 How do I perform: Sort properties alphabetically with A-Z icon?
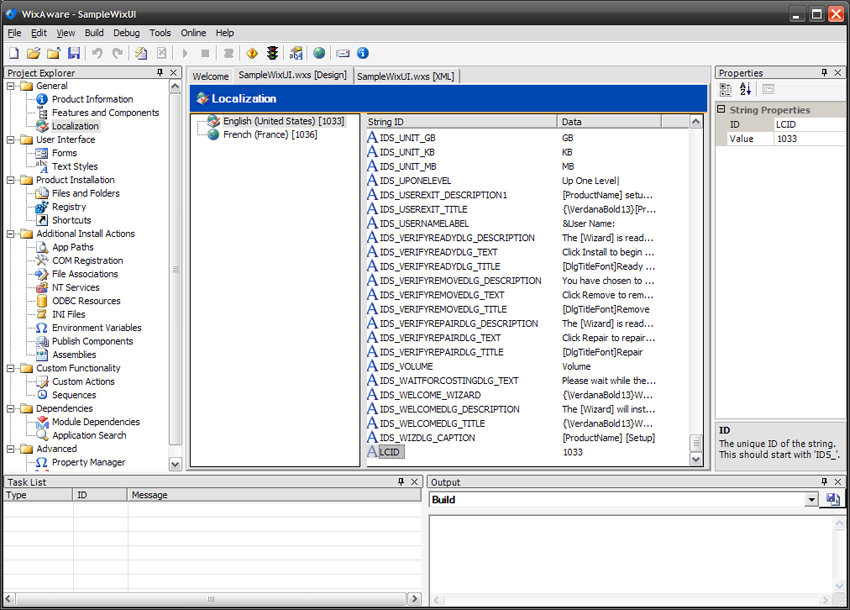pos(745,89)
